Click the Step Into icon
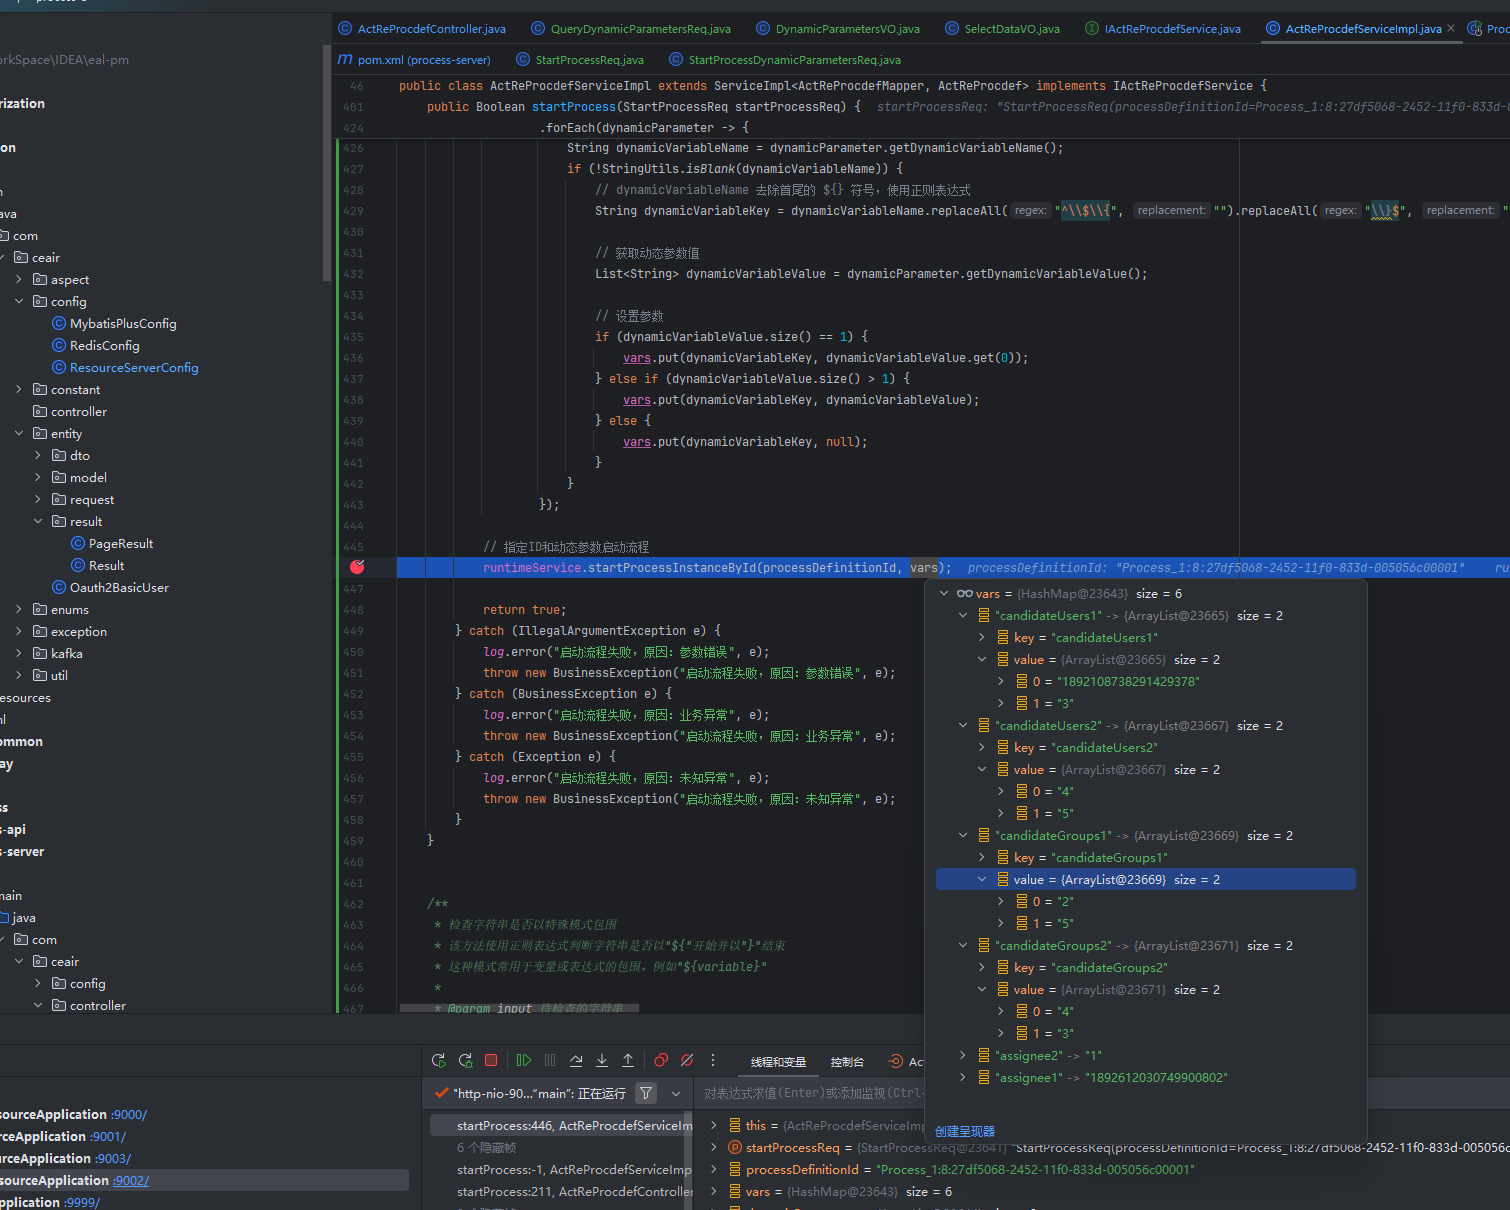Image resolution: width=1510 pixels, height=1210 pixels. coord(602,1061)
